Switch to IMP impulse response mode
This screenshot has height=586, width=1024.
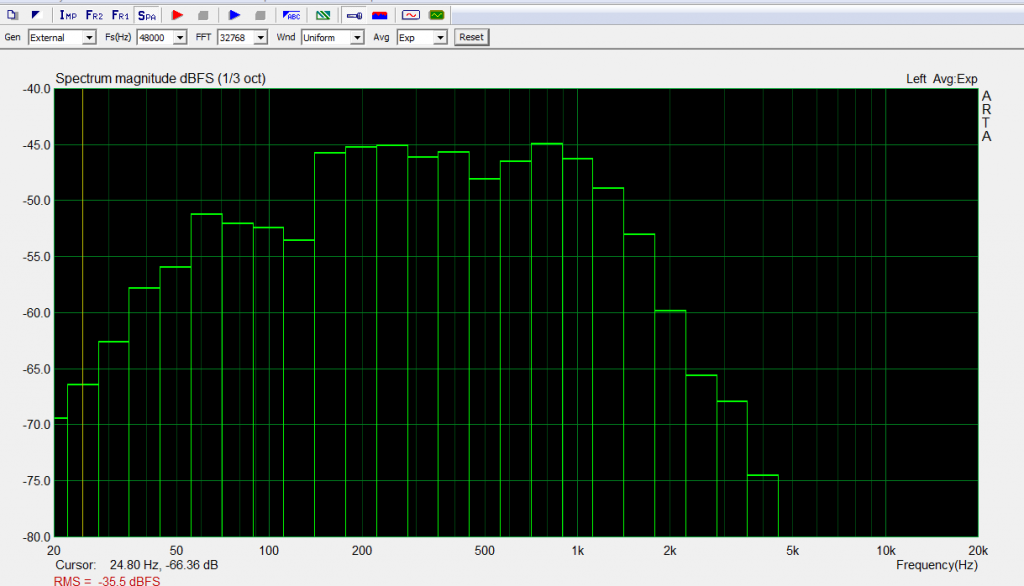(68, 15)
